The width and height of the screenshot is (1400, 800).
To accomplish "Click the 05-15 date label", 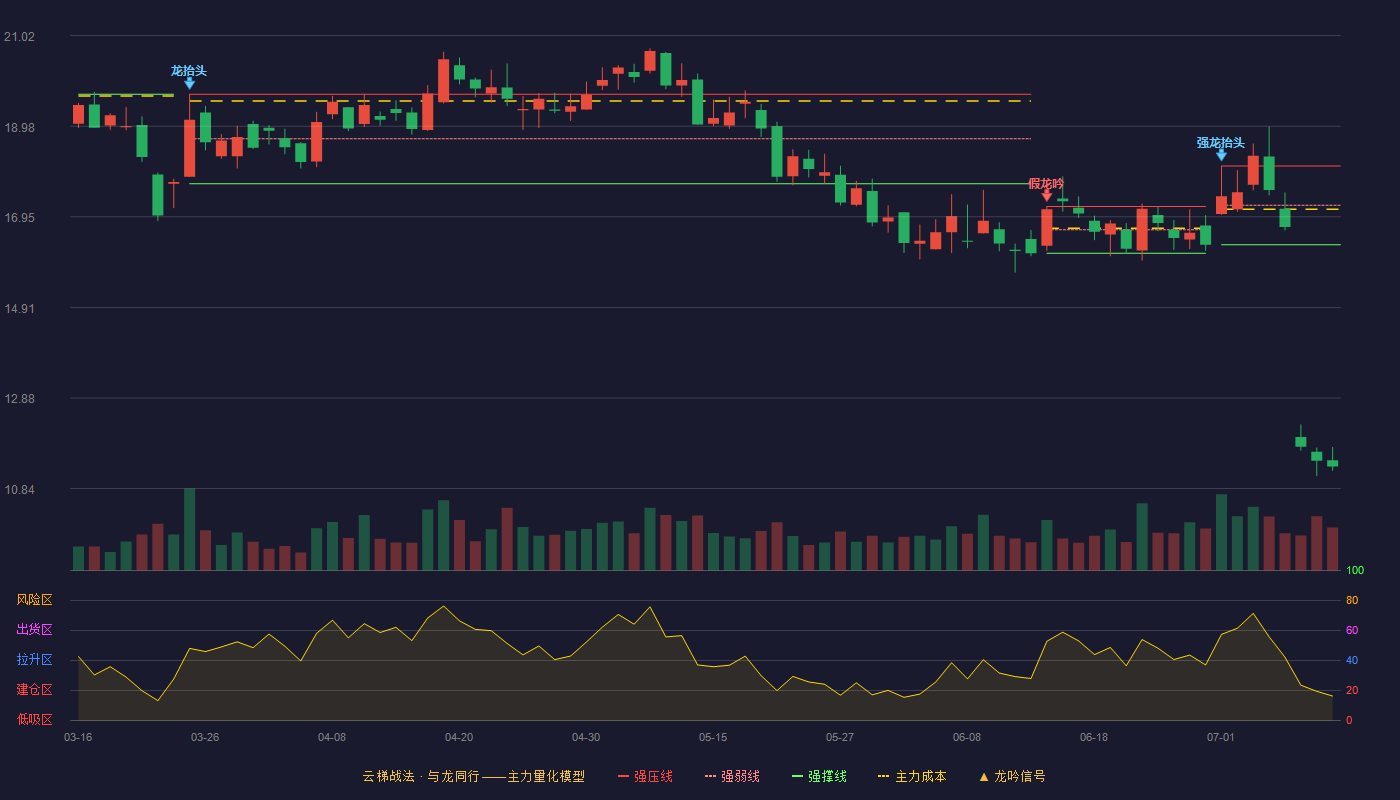I will [x=713, y=737].
